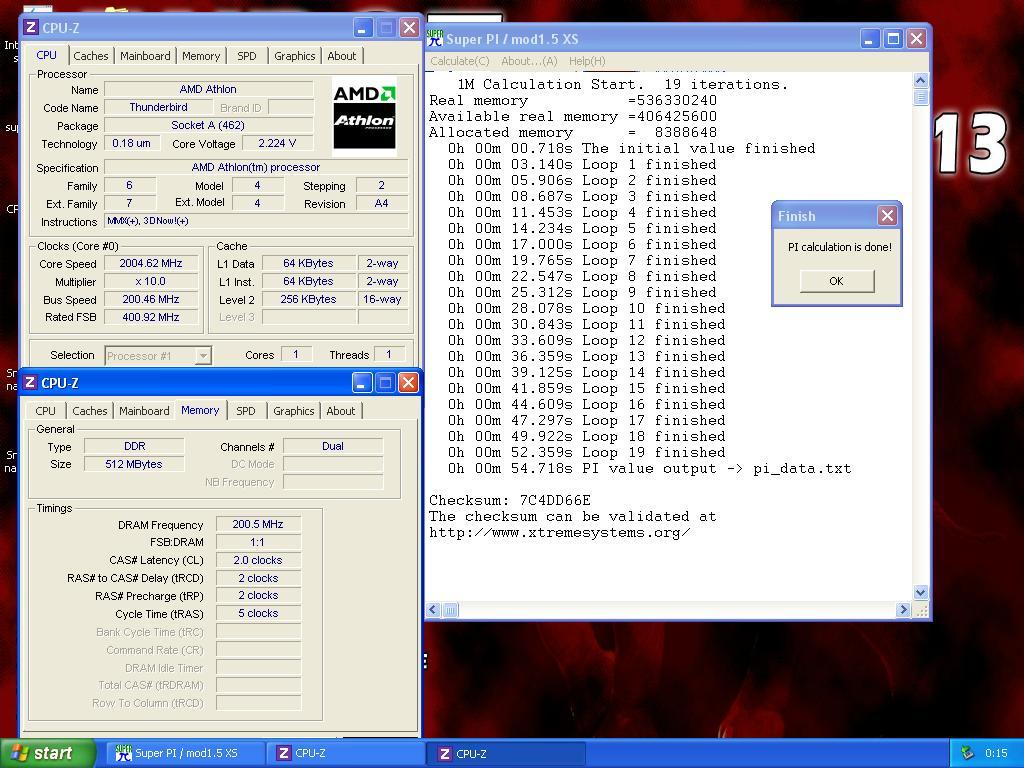
Task: Click the Level 2 cache value 256 KBytes
Action: [x=308, y=299]
